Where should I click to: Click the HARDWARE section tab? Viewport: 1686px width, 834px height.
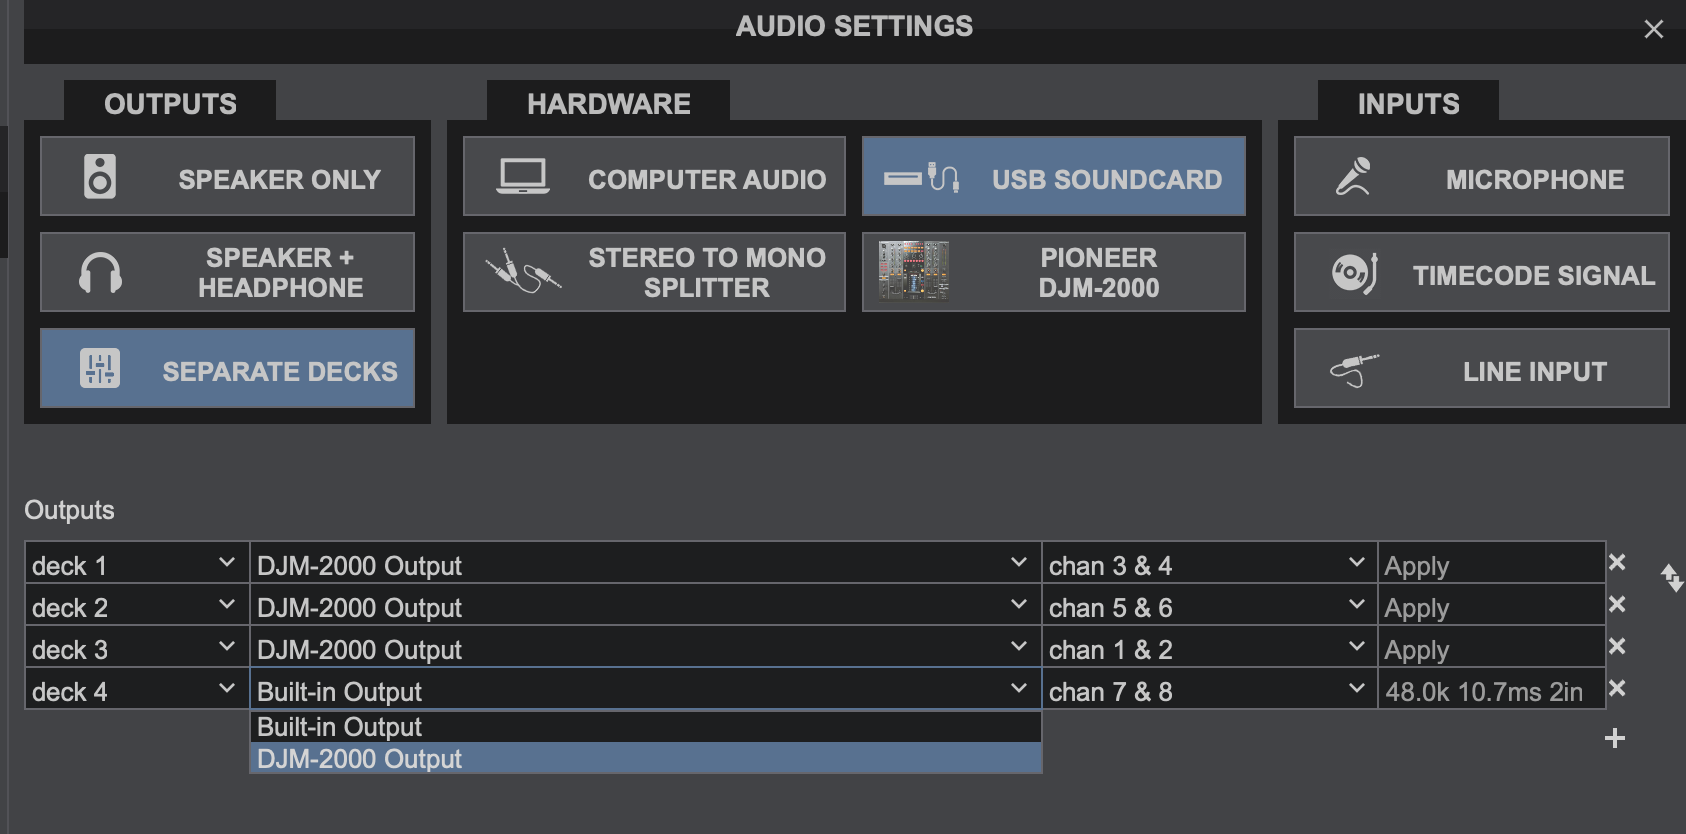tap(608, 103)
